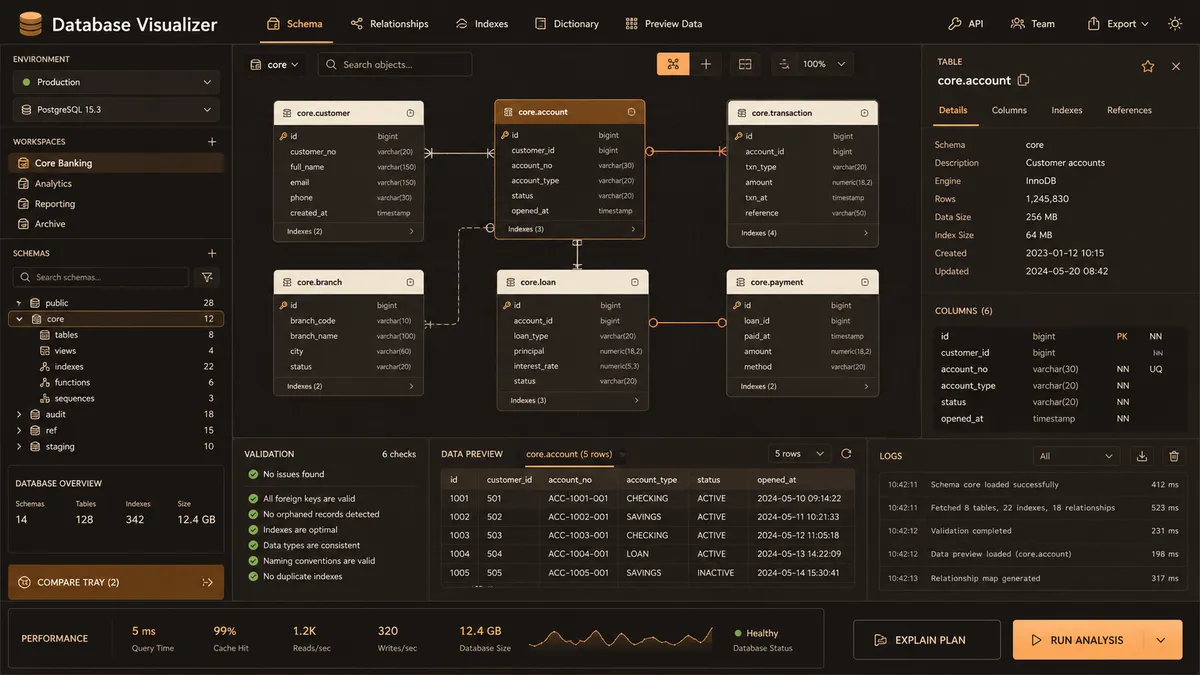1200x675 pixels.
Task: Add a new schema with plus icon
Action: click(212, 254)
